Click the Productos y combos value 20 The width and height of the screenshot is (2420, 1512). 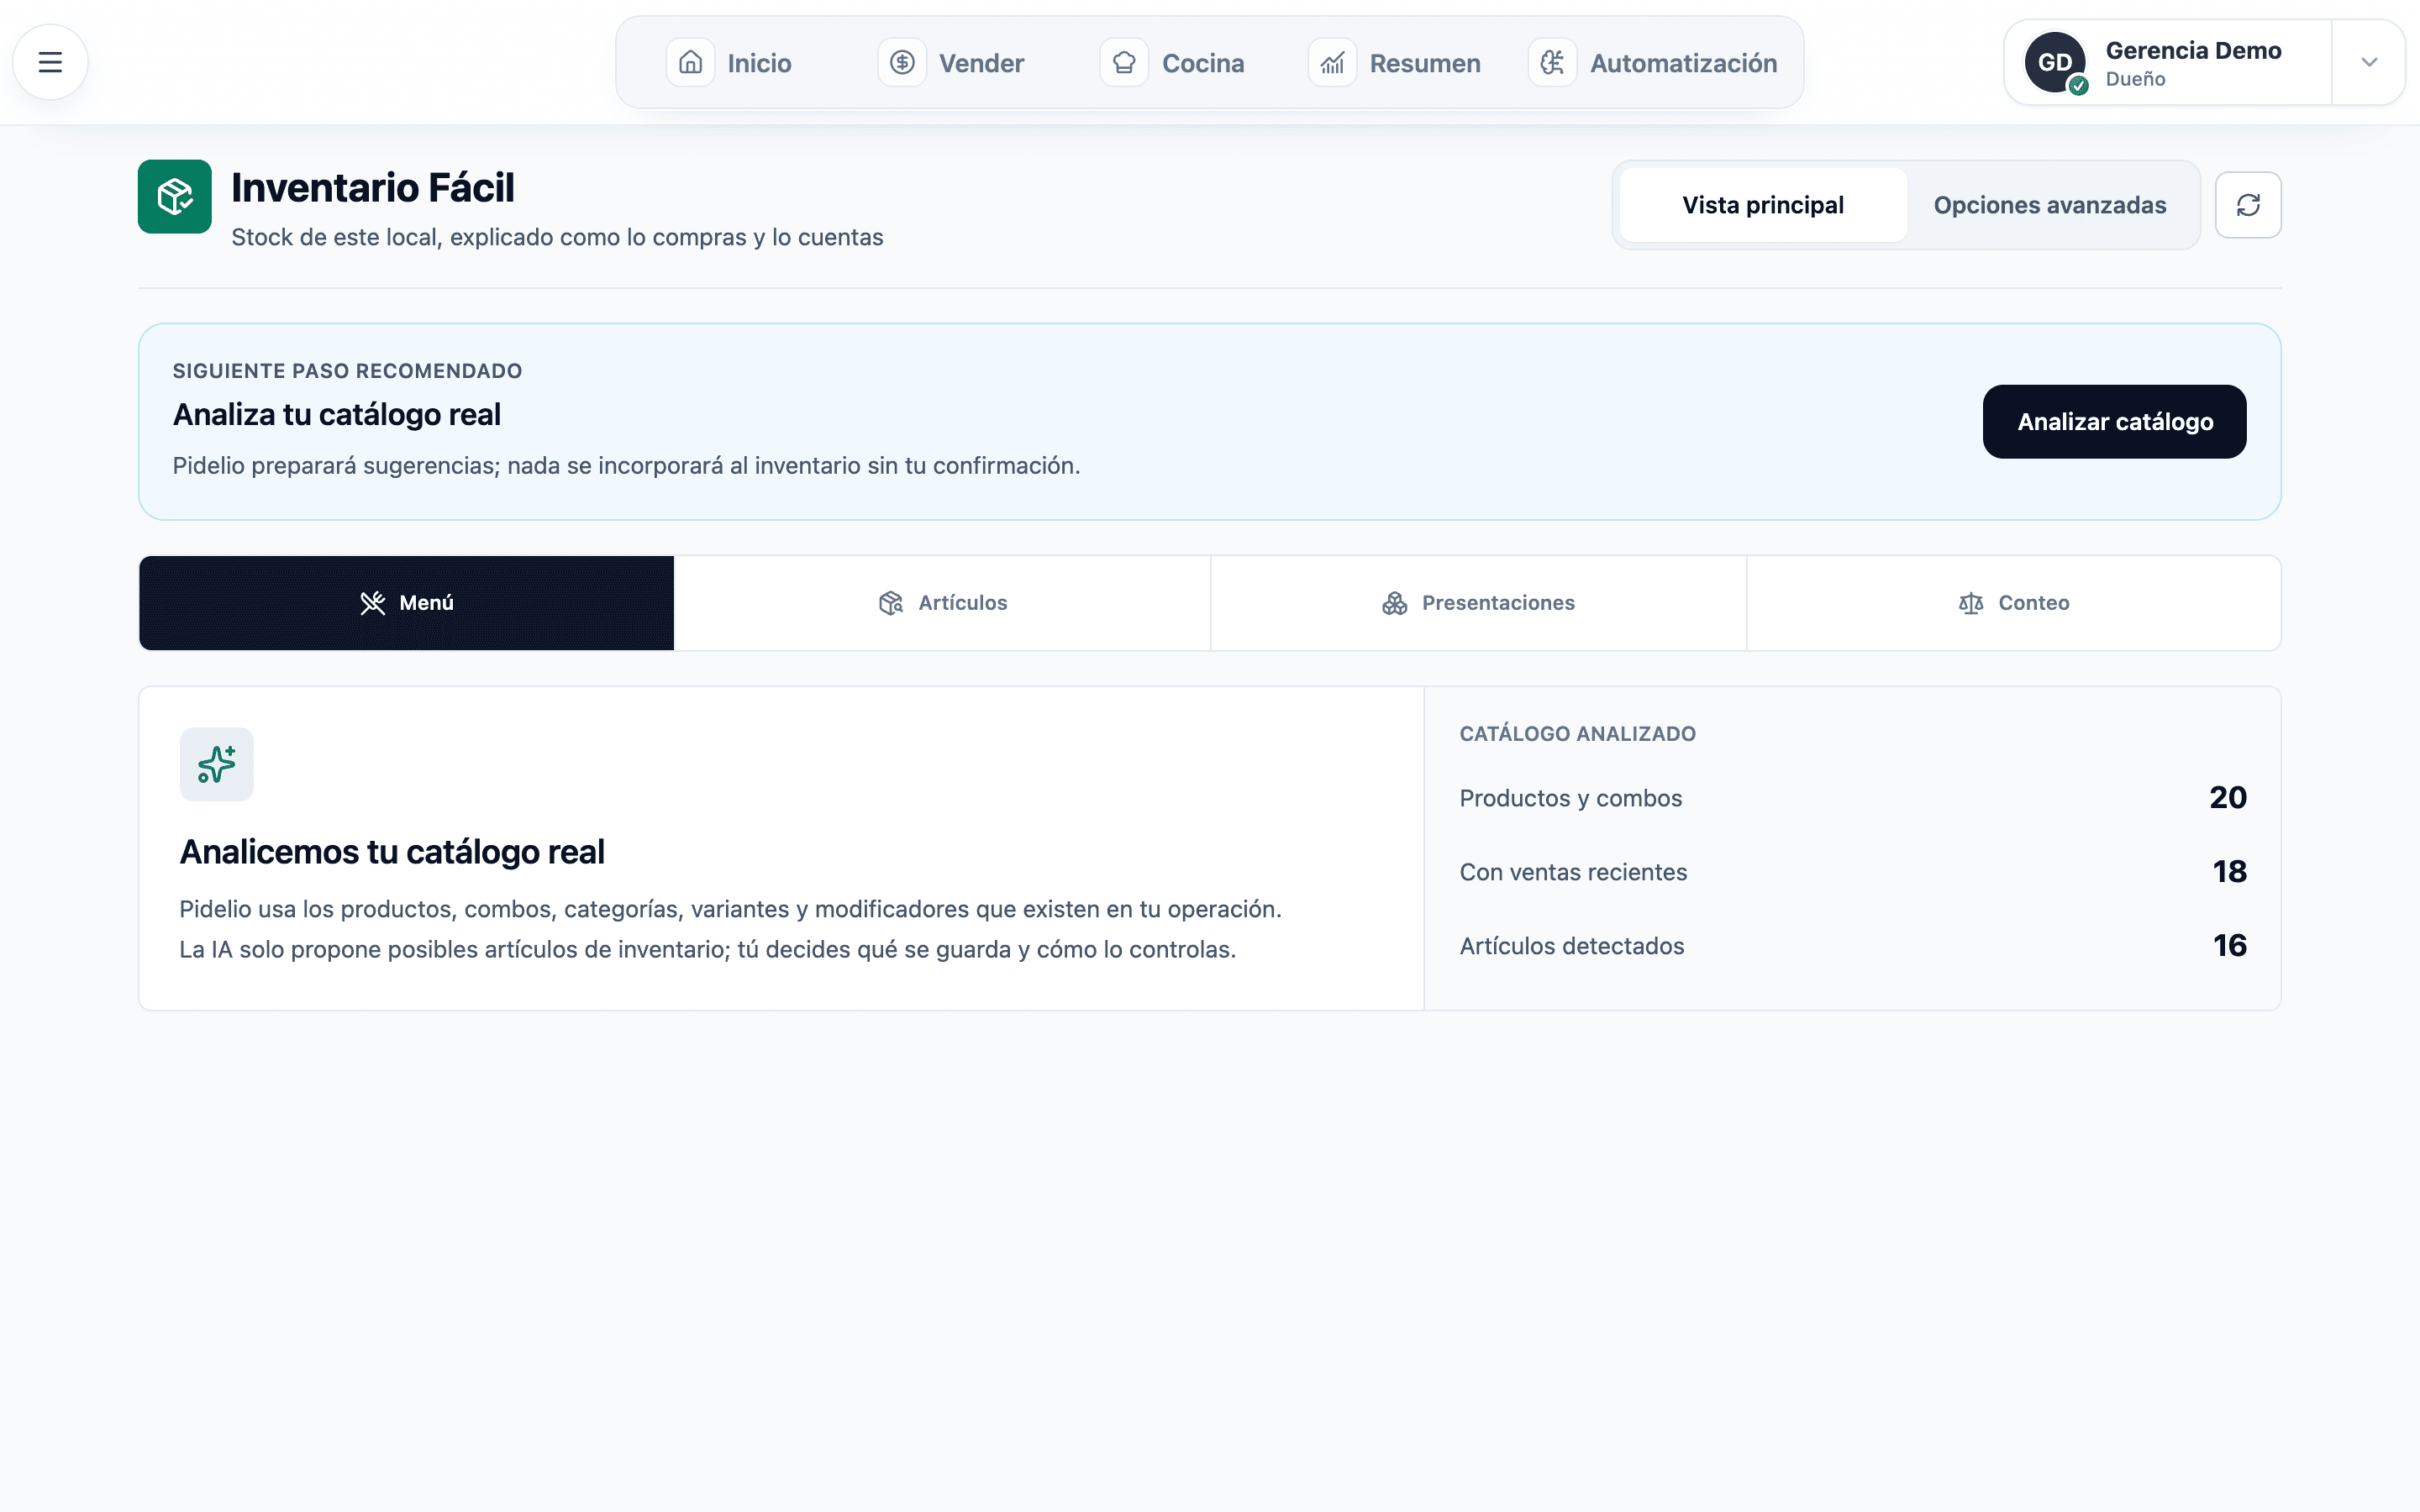pyautogui.click(x=2228, y=798)
